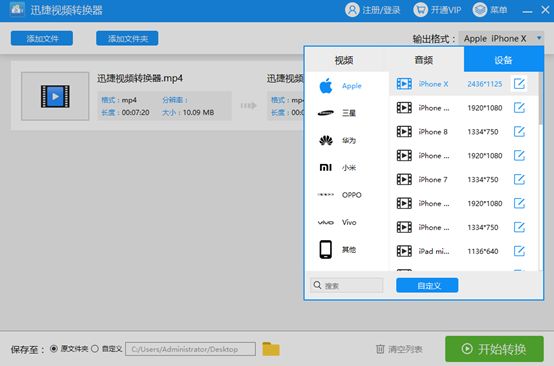Click the 搜索 search field
This screenshot has width=554, height=366.
347,285
